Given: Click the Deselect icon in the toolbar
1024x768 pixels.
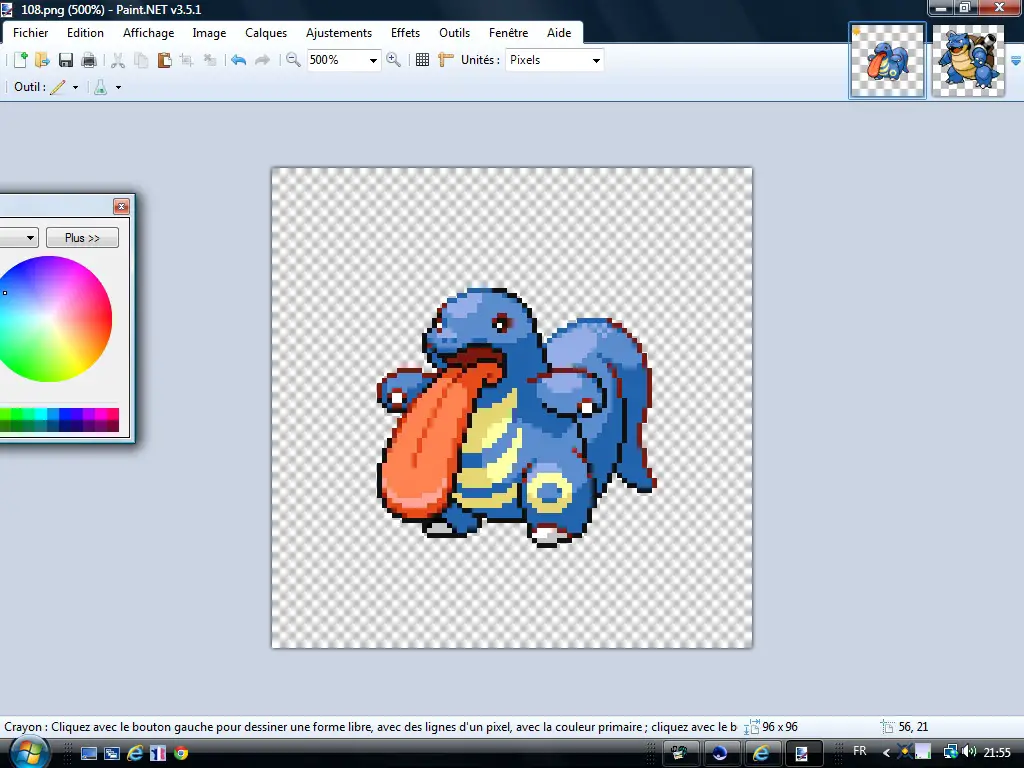Looking at the screenshot, I should (x=210, y=60).
